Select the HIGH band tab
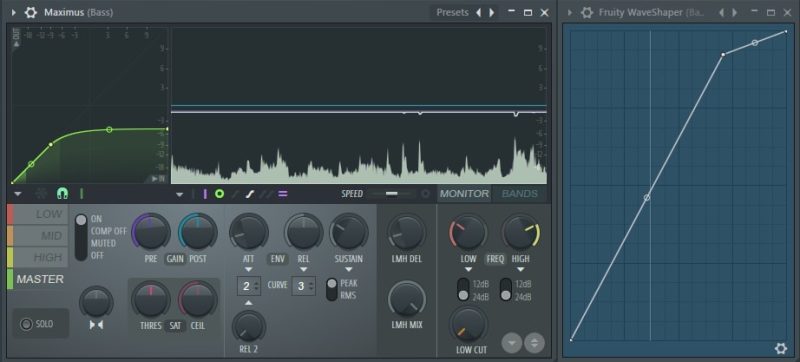 38,257
